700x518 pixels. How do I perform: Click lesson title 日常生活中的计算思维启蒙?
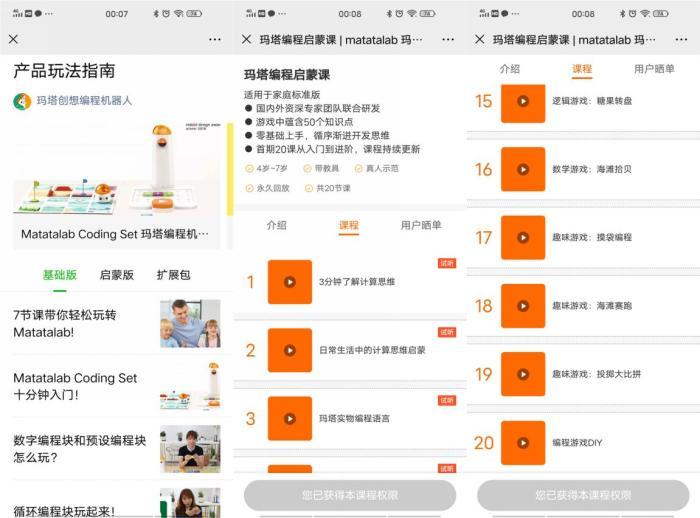click(372, 350)
